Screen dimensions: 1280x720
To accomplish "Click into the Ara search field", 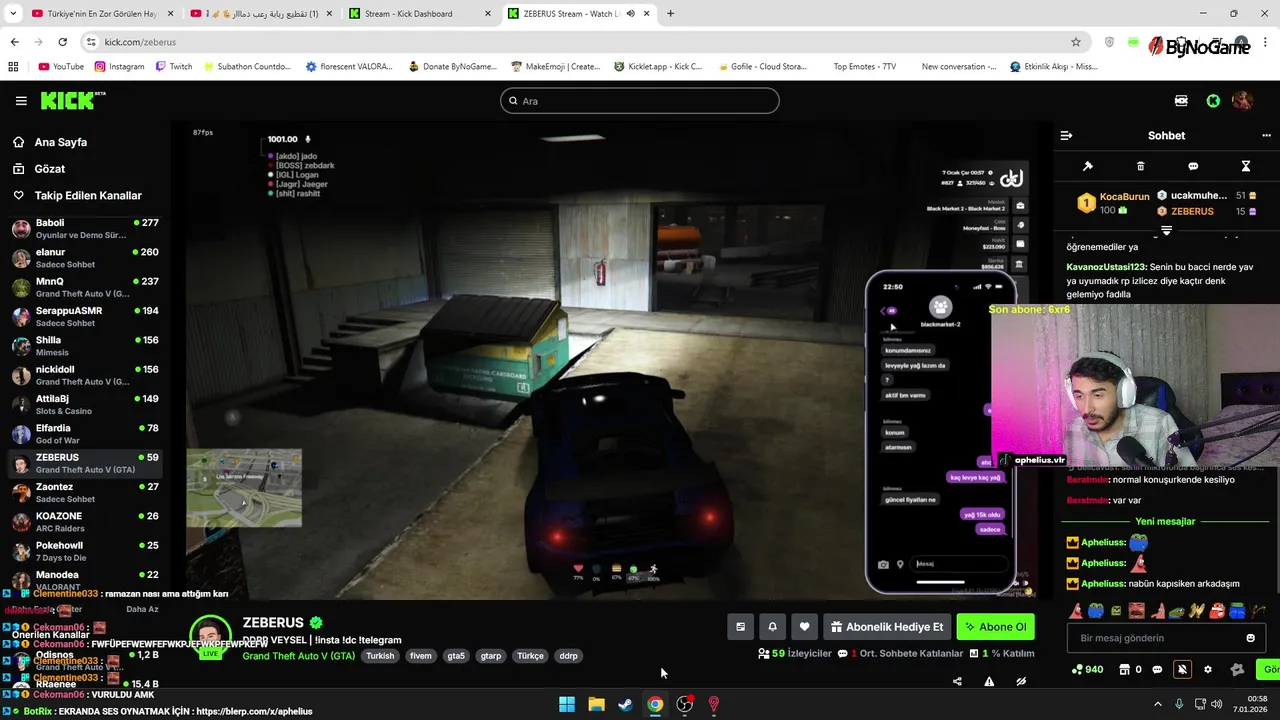I will click(x=640, y=101).
